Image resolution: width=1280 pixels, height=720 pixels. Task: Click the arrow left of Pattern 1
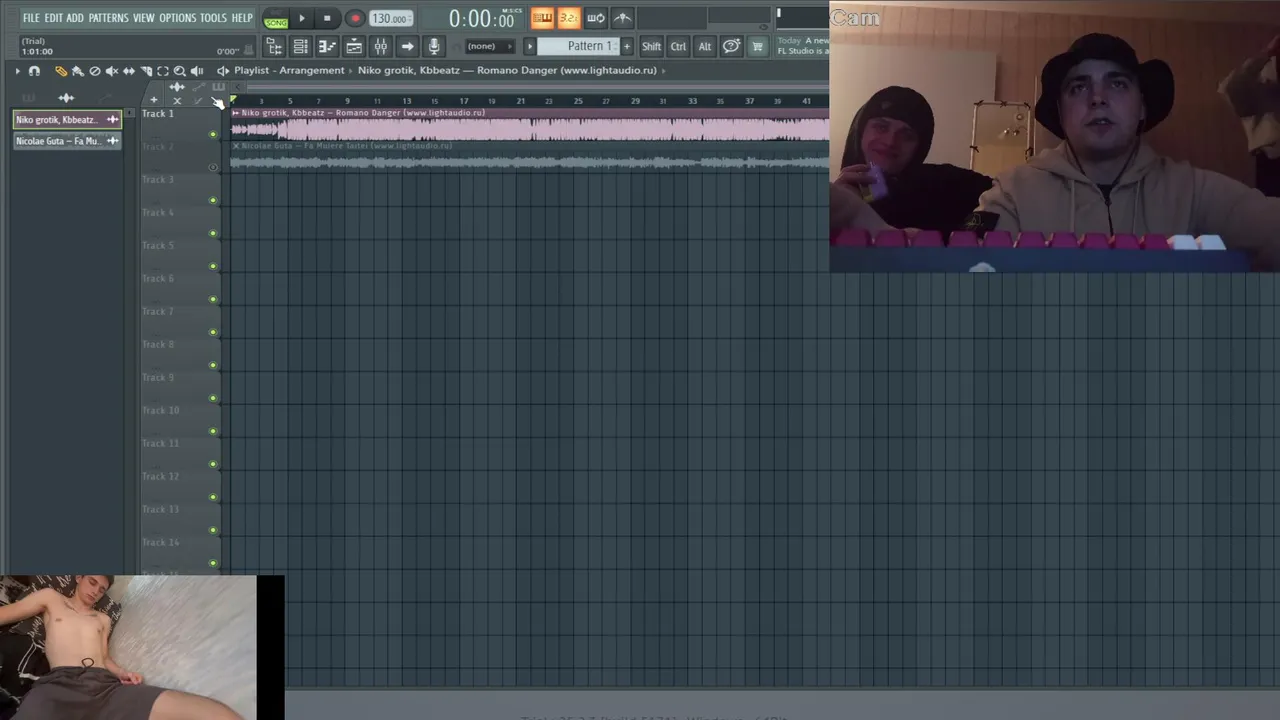[x=529, y=46]
